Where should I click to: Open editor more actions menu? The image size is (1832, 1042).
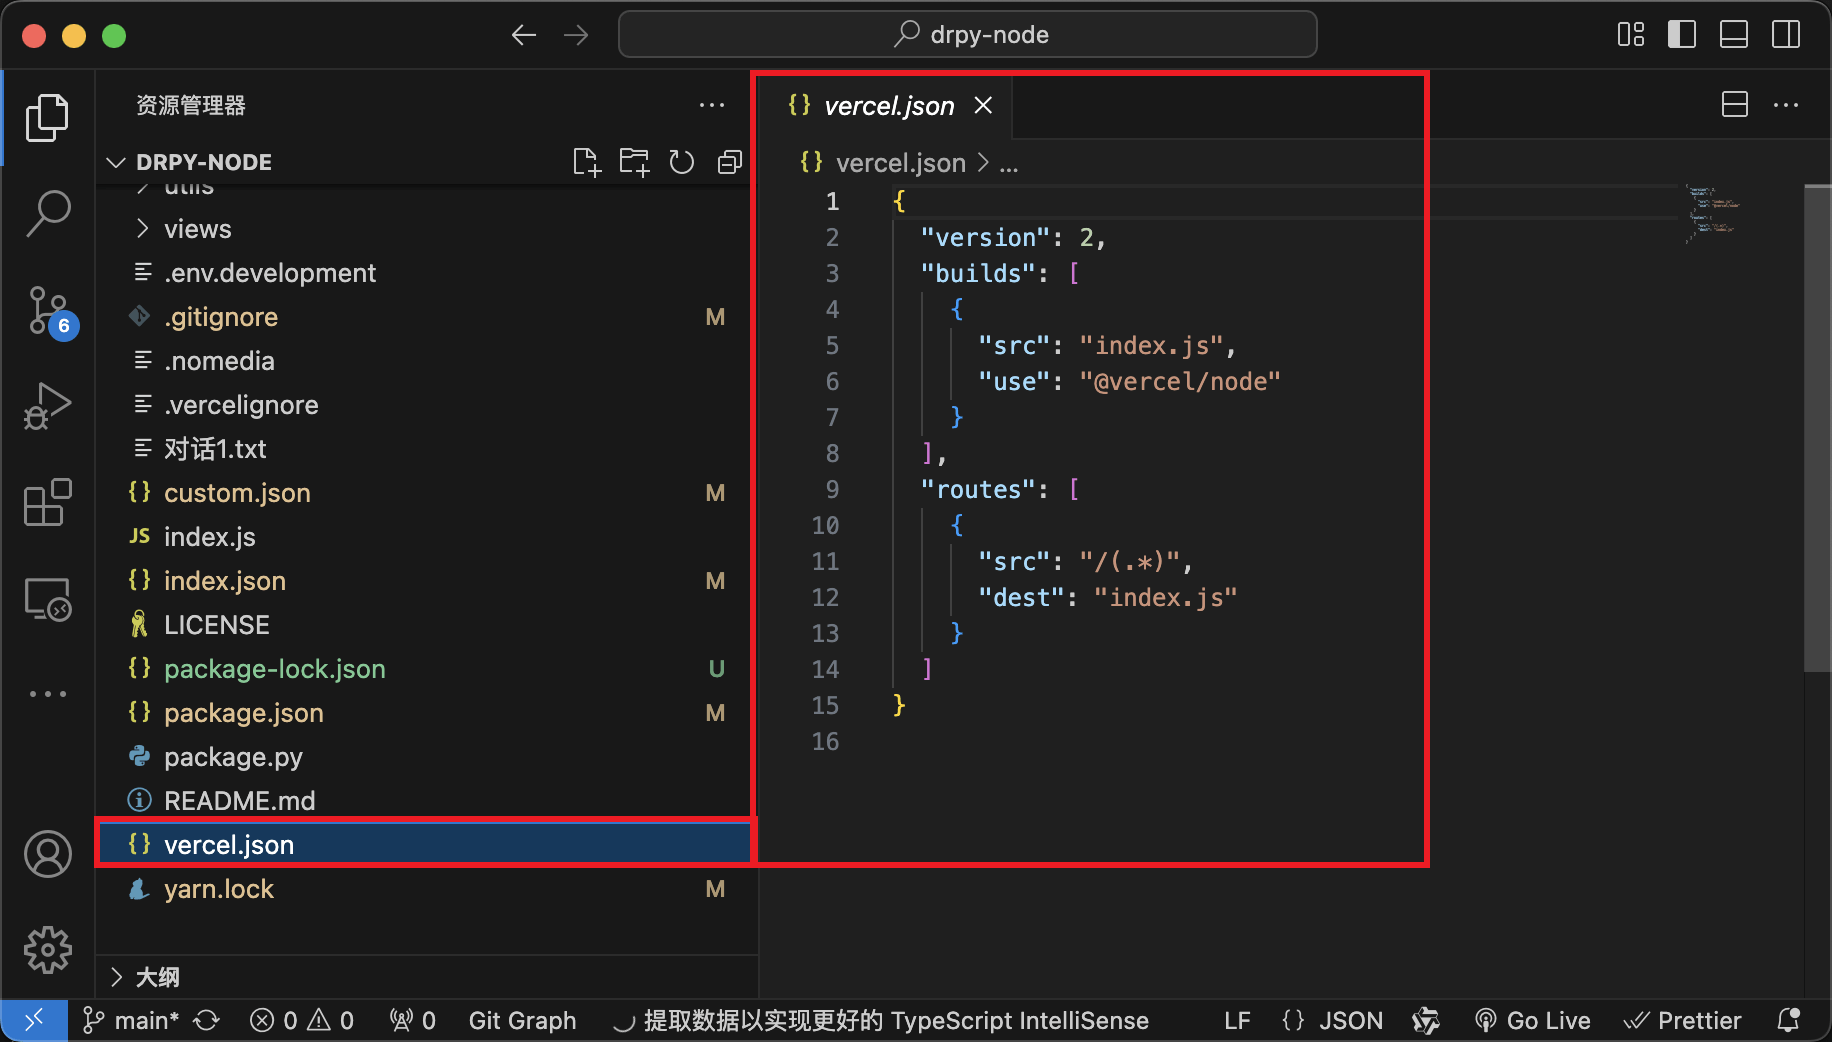(1786, 105)
